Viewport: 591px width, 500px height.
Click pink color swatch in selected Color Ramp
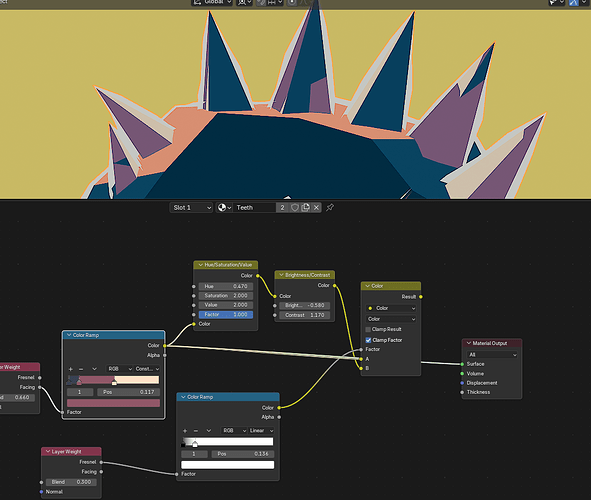click(113, 403)
